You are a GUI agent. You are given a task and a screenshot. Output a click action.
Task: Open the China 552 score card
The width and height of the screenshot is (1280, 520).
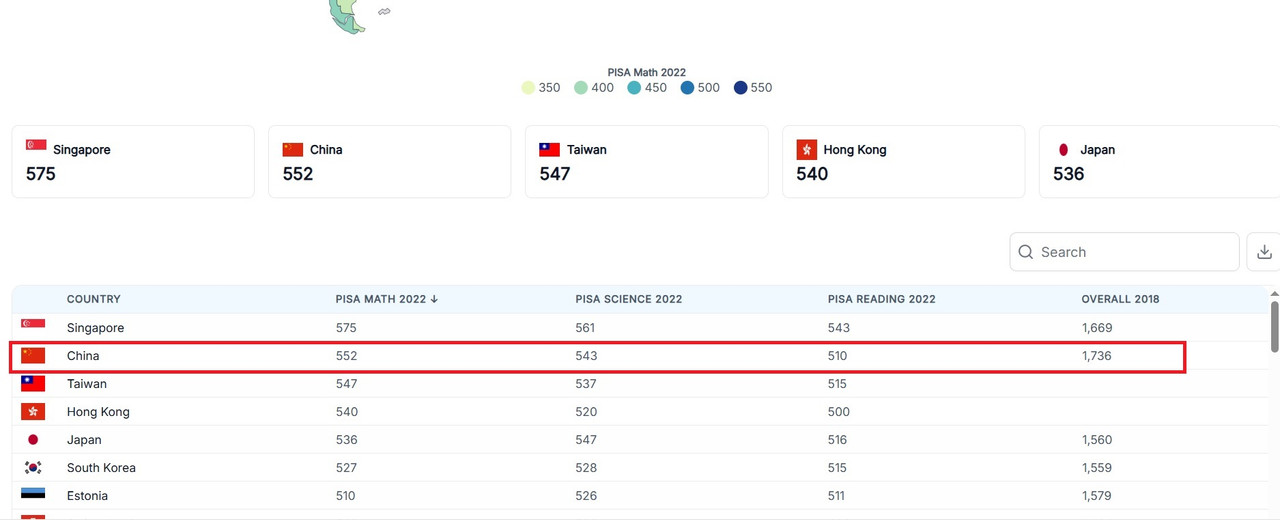[x=389, y=162]
